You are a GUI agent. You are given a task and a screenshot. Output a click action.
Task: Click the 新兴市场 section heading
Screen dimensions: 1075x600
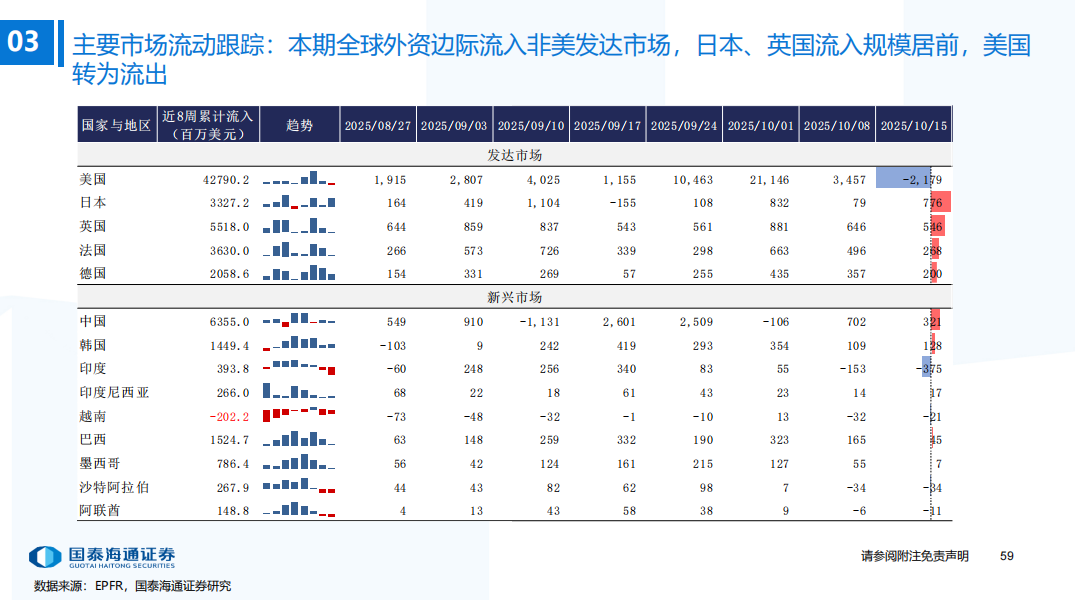[x=514, y=297]
